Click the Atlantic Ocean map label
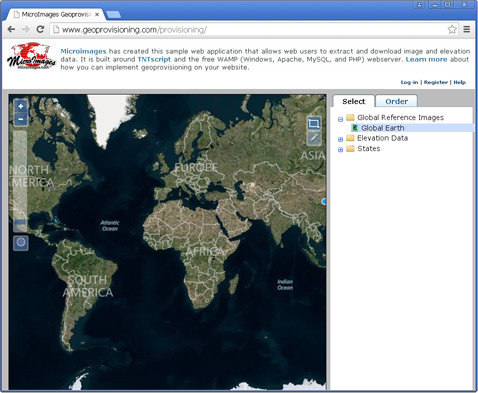Image resolution: width=478 pixels, height=393 pixels. coord(110,226)
